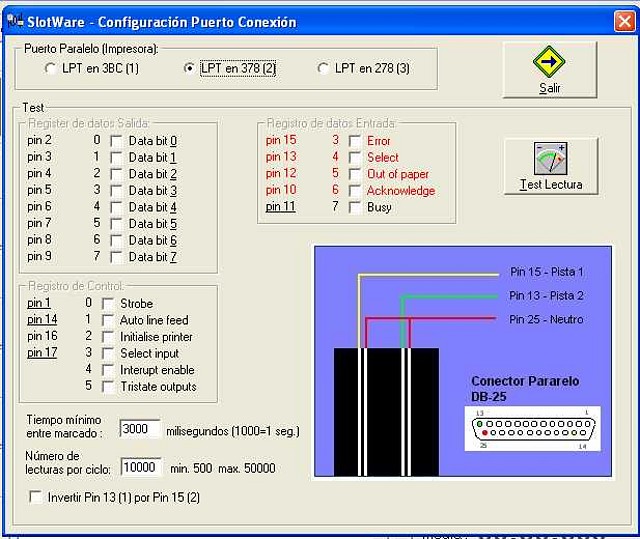Enable Interupt enable checkbox
640x539 pixels.
(108, 370)
